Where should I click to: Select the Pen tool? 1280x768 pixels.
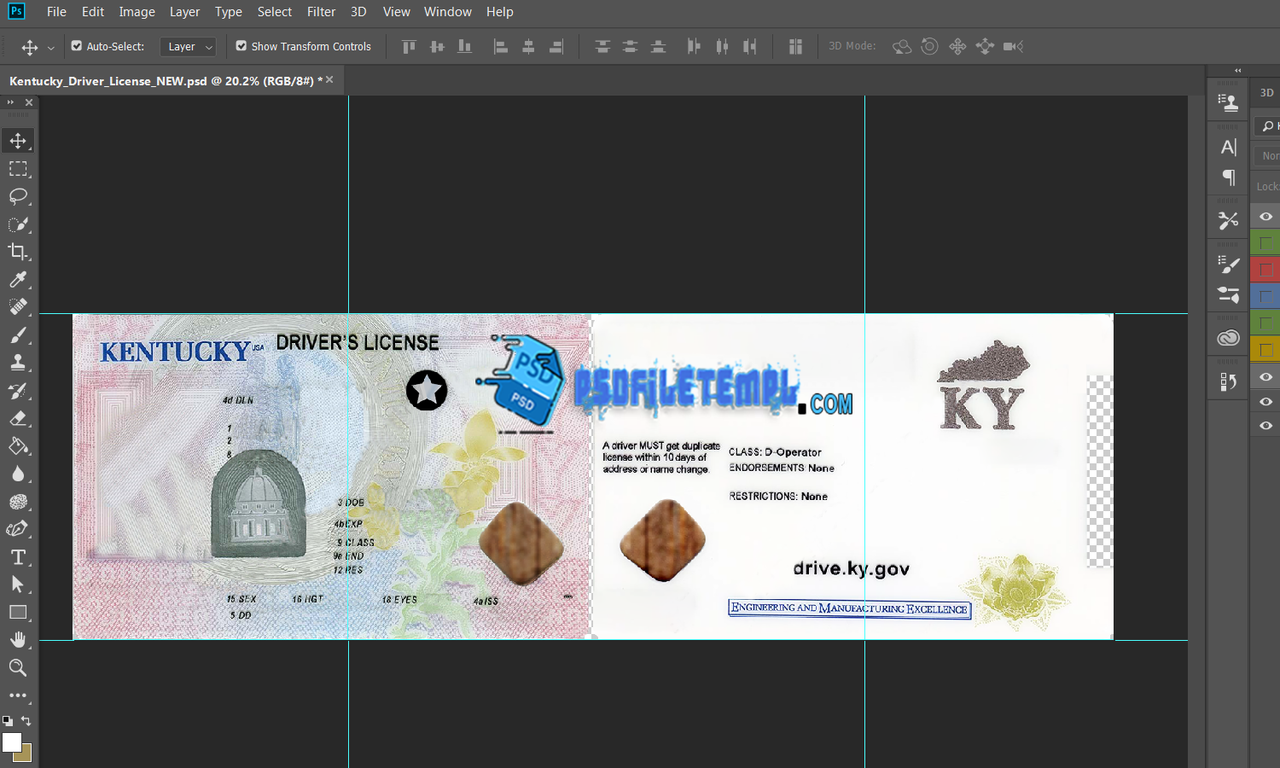[x=18, y=529]
